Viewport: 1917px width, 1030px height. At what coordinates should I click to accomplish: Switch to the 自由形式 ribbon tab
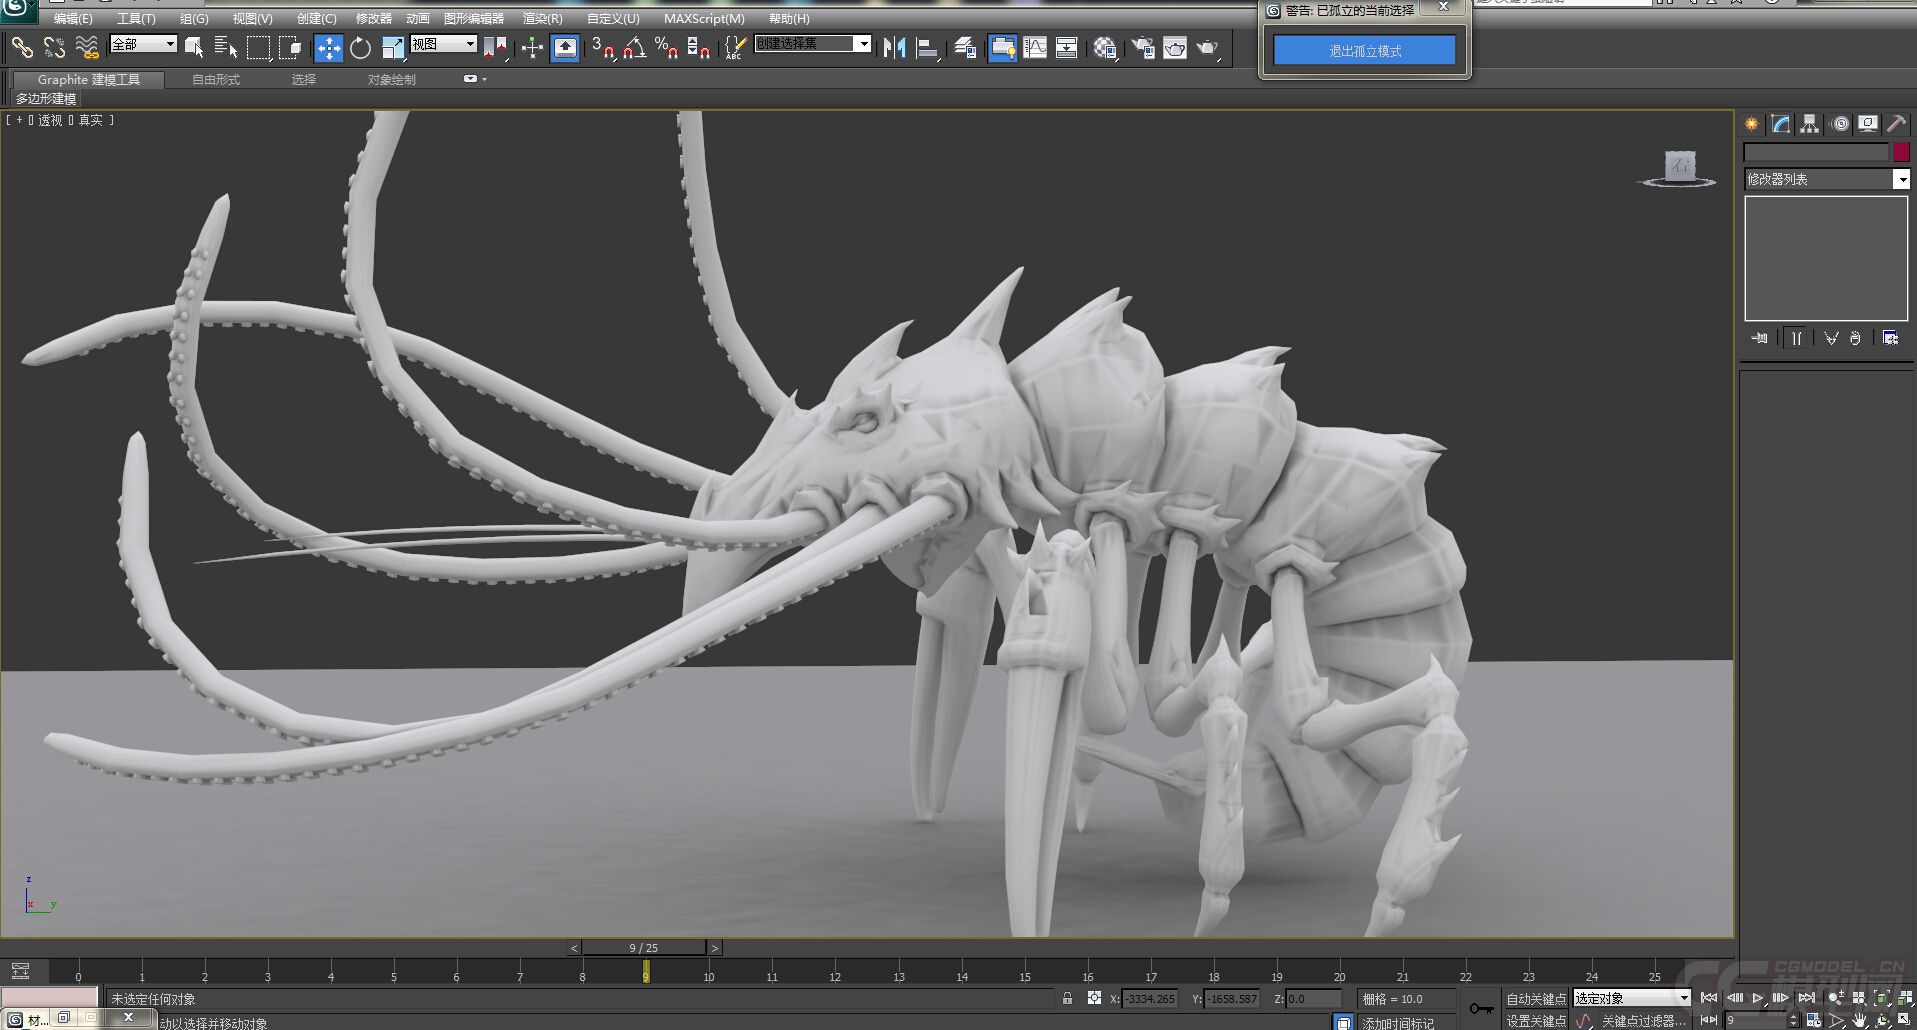[216, 79]
